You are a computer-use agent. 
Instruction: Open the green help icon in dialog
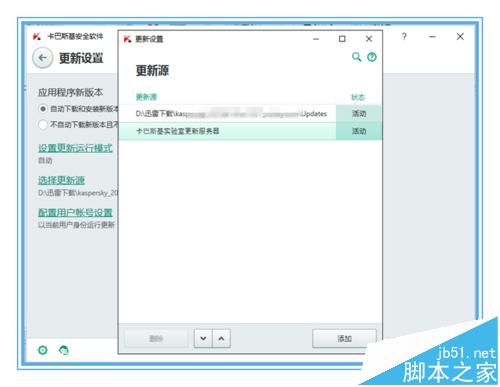click(372, 57)
